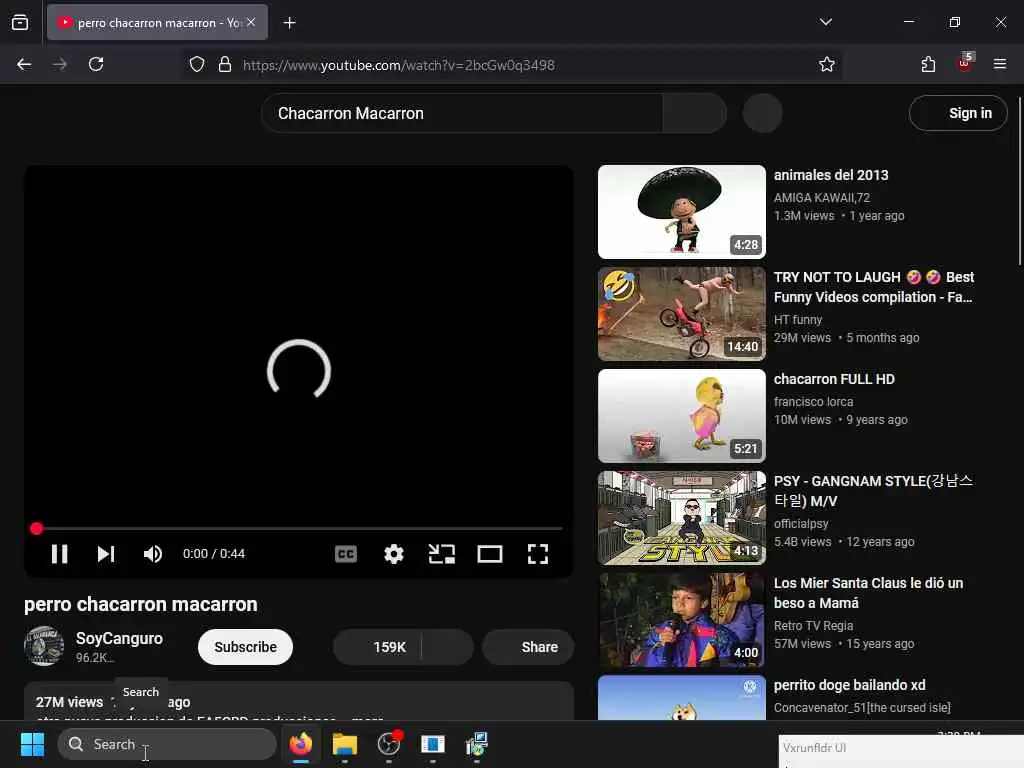Enter fullscreen mode
This screenshot has height=768, width=1024.
coord(537,554)
